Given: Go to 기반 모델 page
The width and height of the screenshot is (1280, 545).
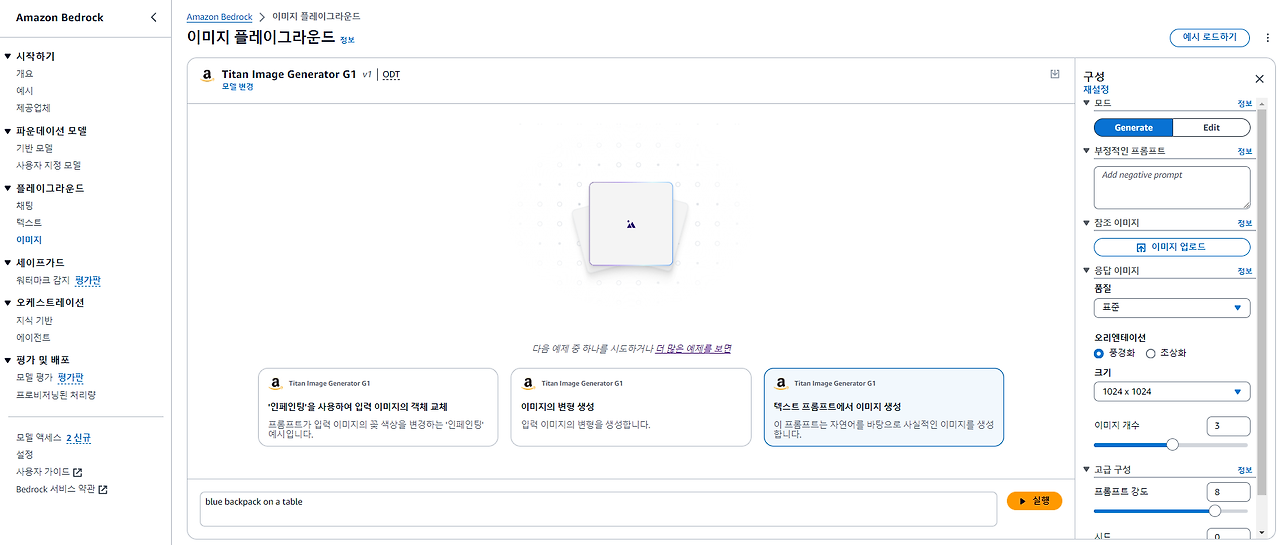Looking at the screenshot, I should (34, 148).
